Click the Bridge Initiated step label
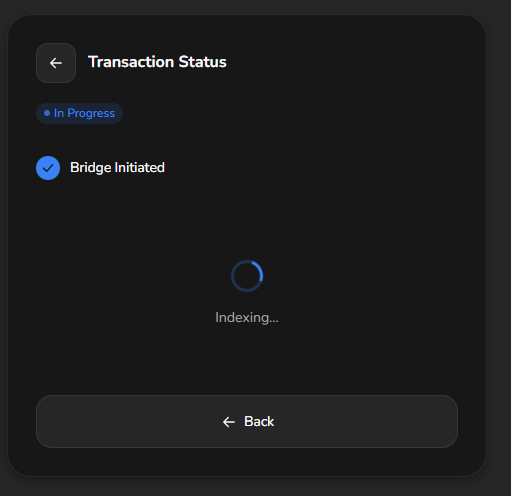The height and width of the screenshot is (496, 511). coord(117,168)
